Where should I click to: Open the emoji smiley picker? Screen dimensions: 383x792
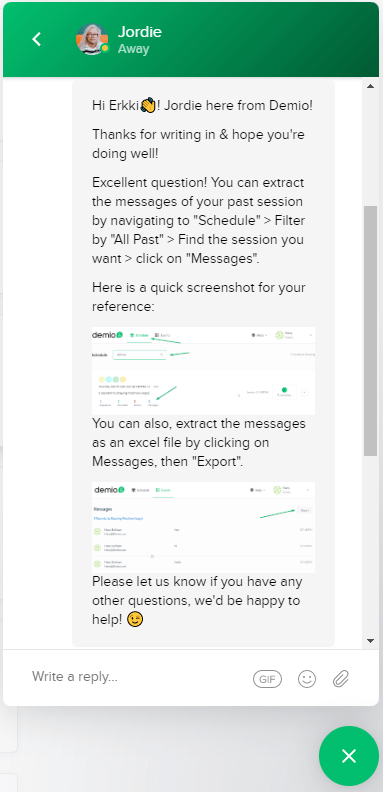click(307, 679)
